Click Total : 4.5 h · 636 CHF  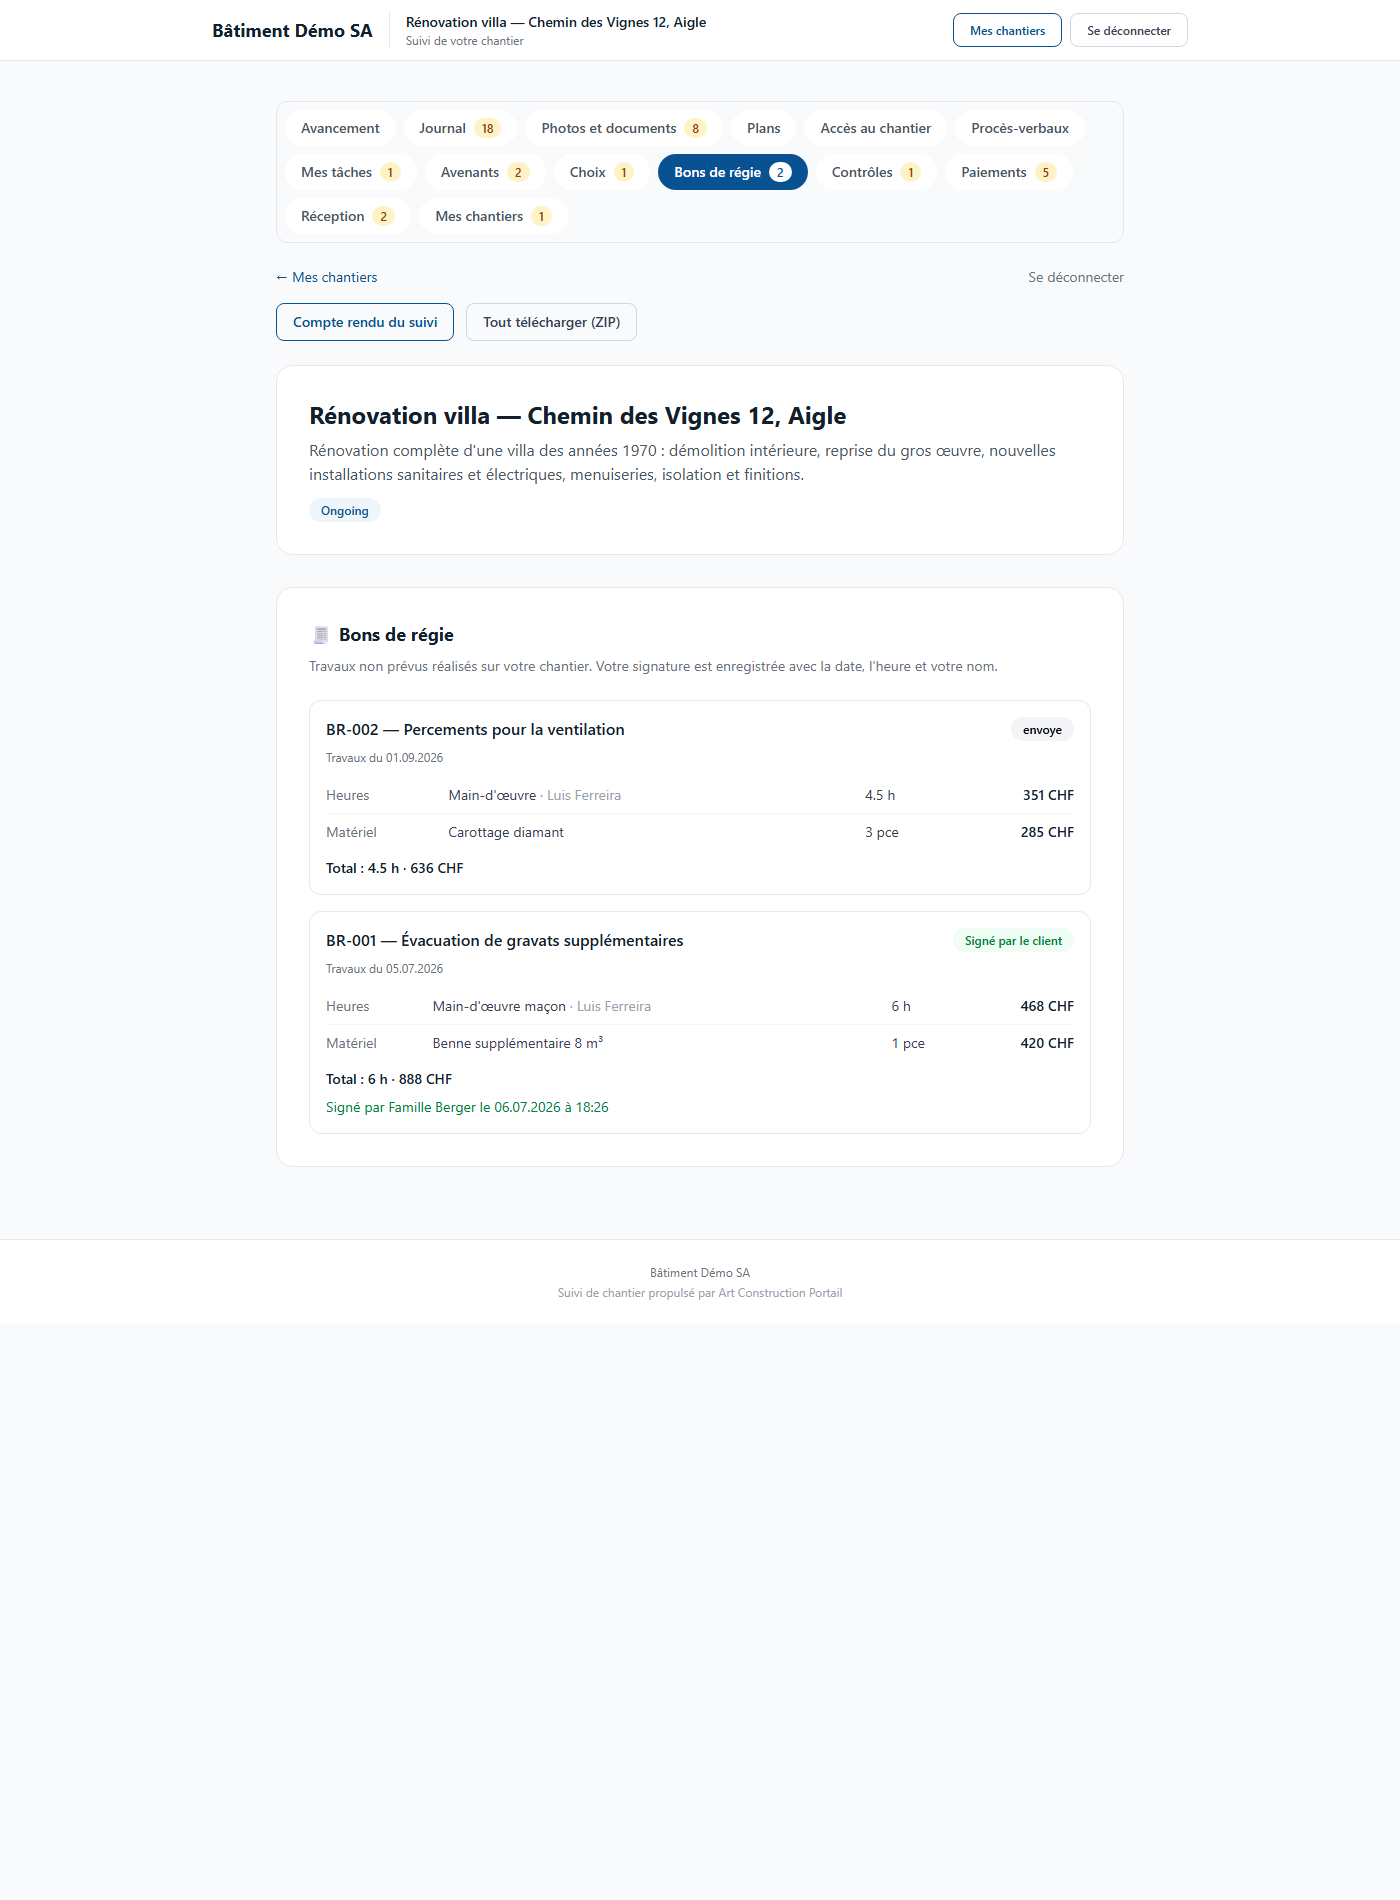coord(395,868)
